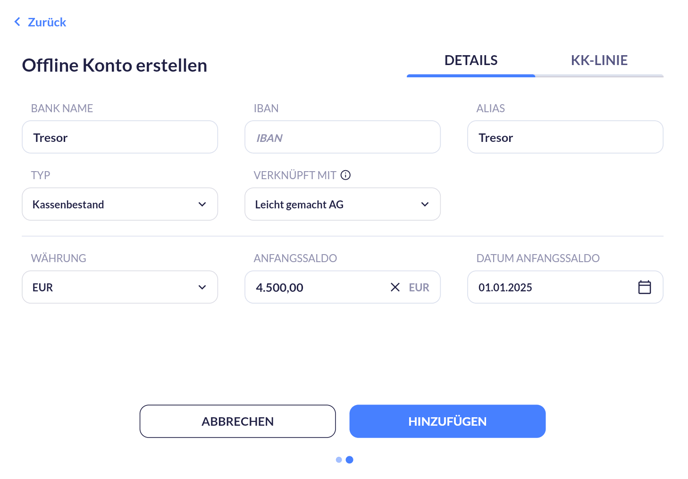Open the Verknüpft mit dropdown Leicht gemacht AG

pyautogui.click(x=342, y=204)
